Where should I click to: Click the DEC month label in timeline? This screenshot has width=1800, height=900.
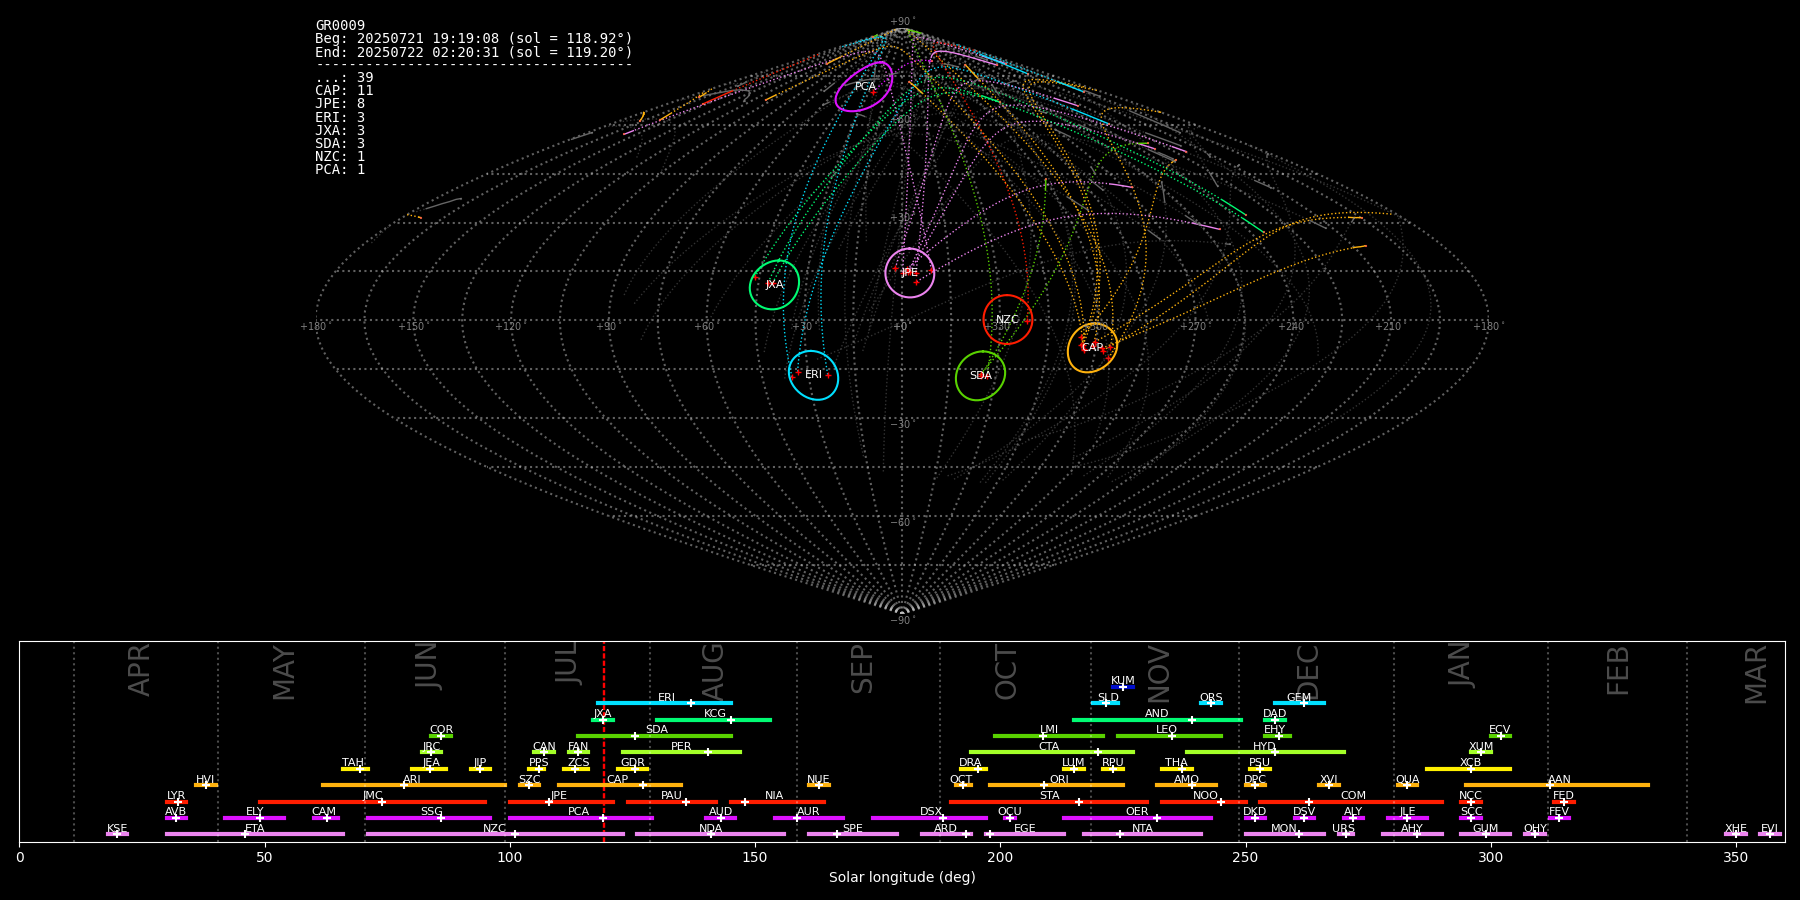[1308, 672]
